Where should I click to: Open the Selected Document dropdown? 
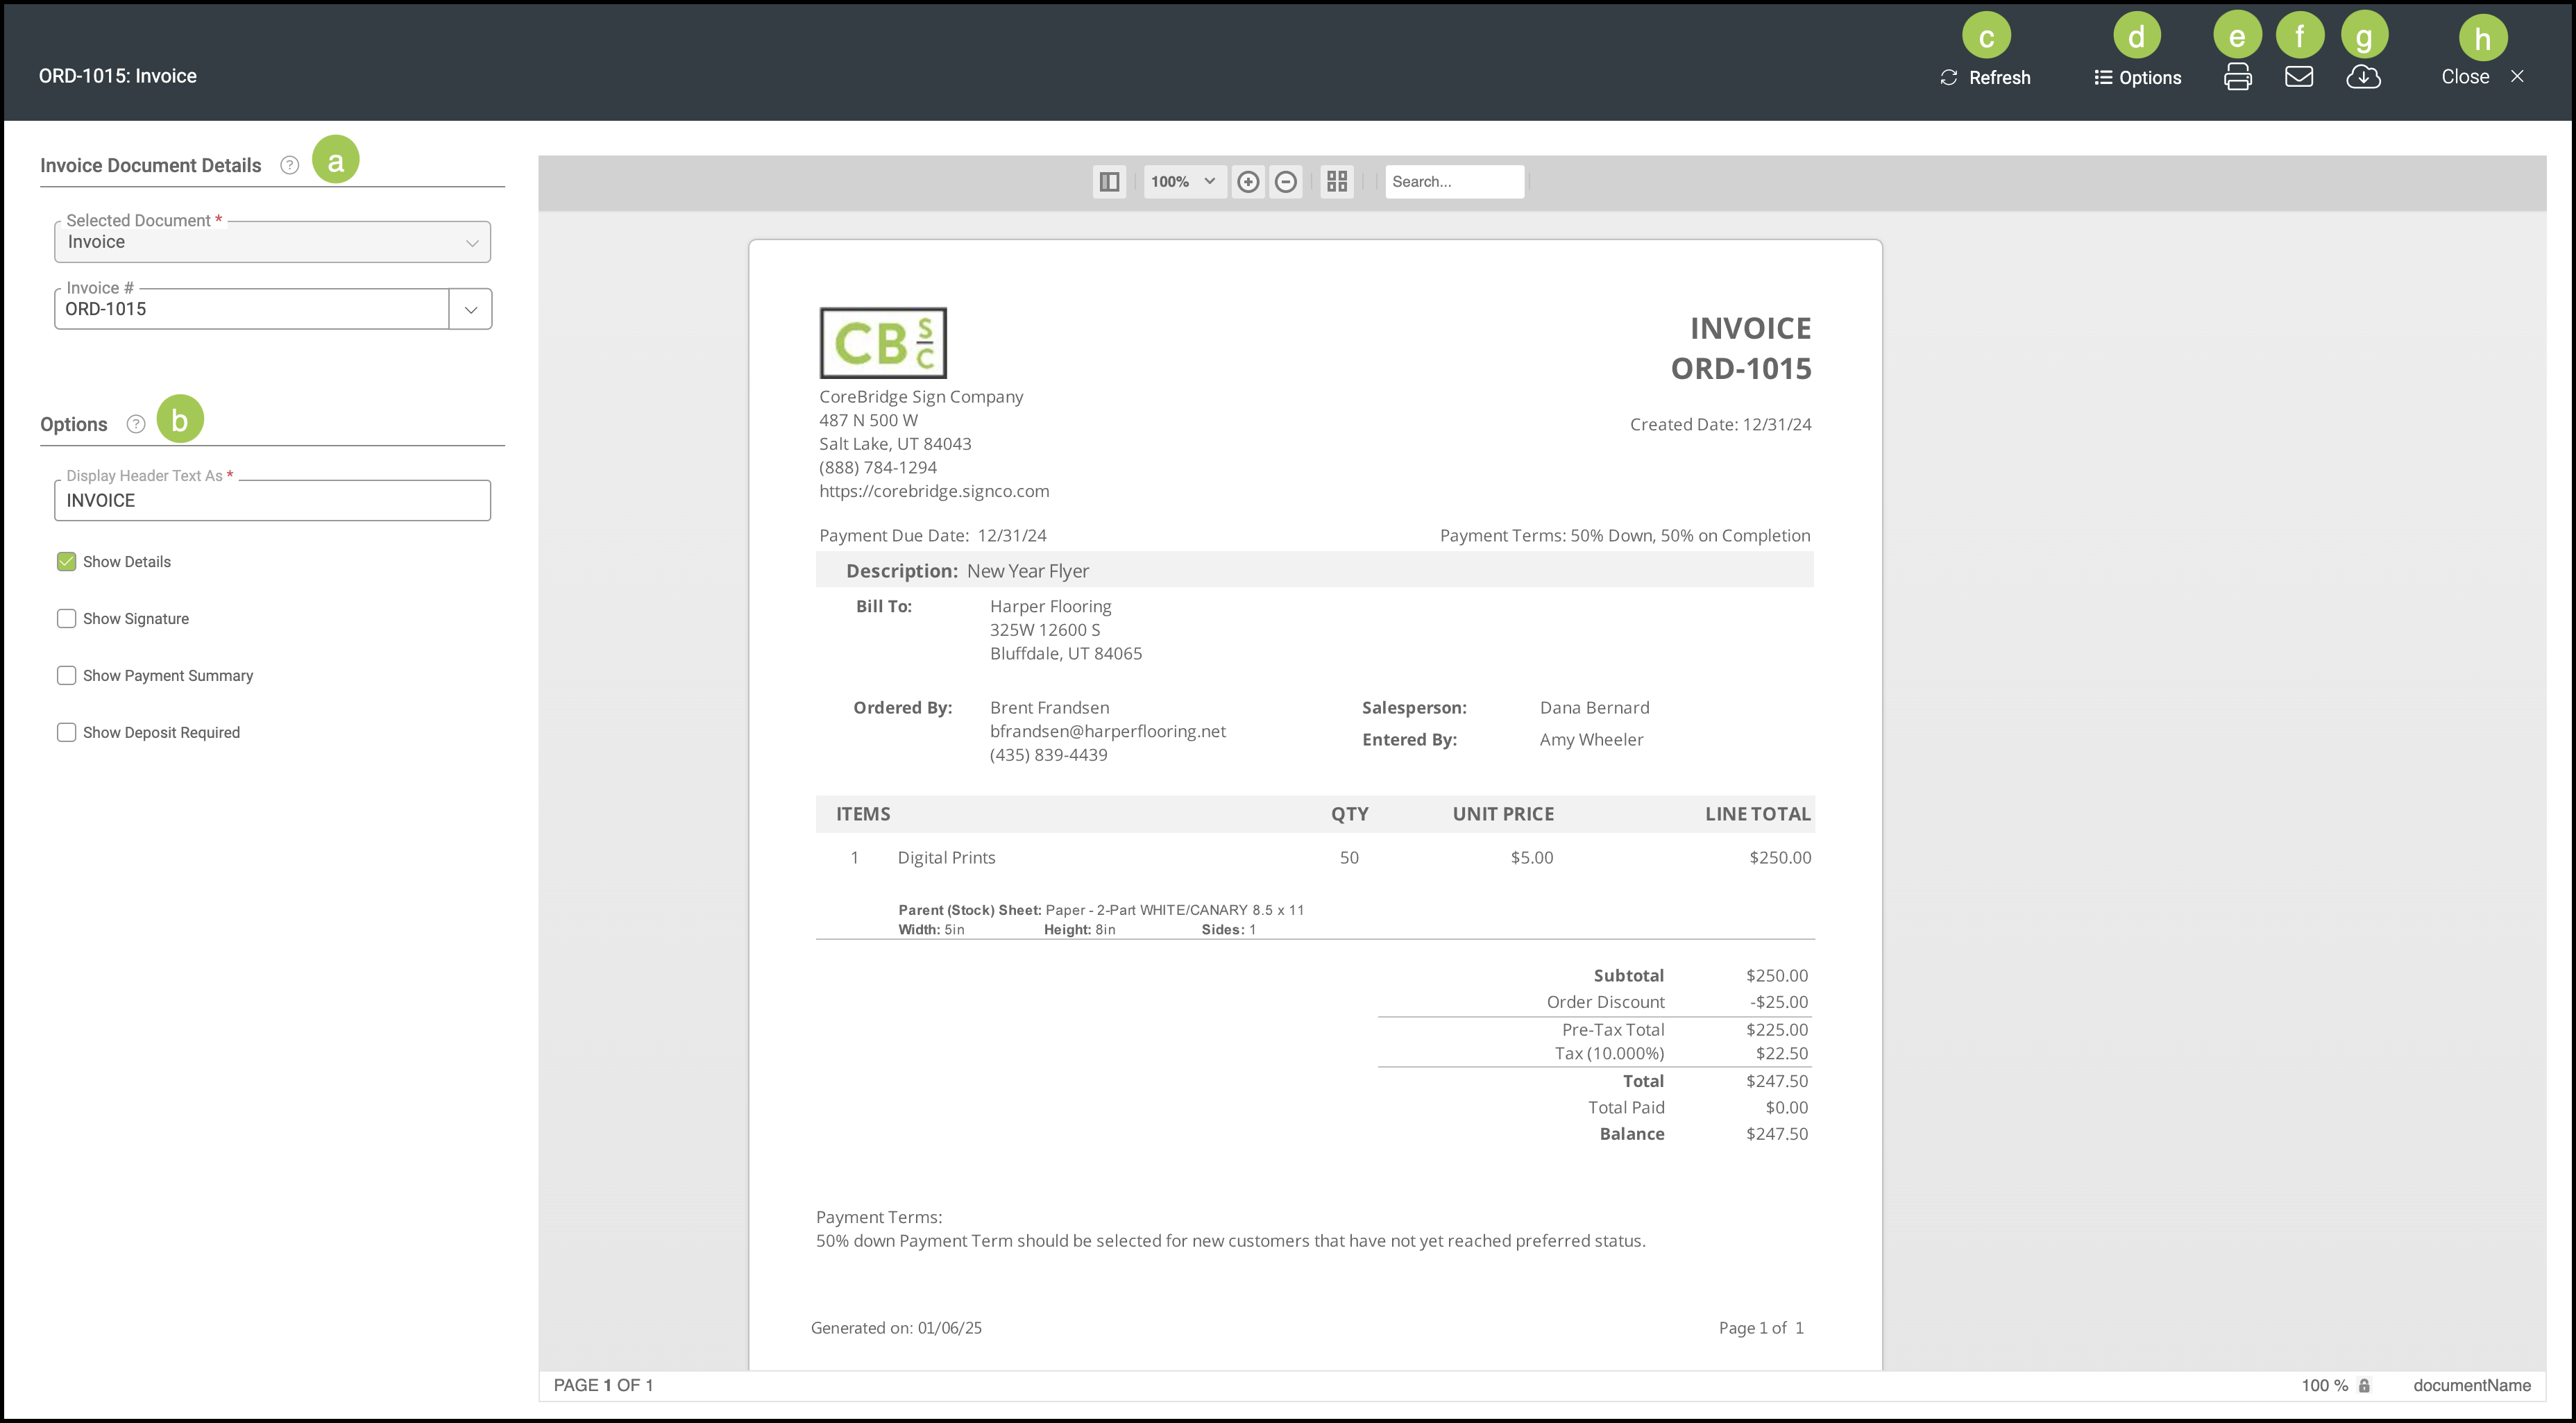click(272, 242)
